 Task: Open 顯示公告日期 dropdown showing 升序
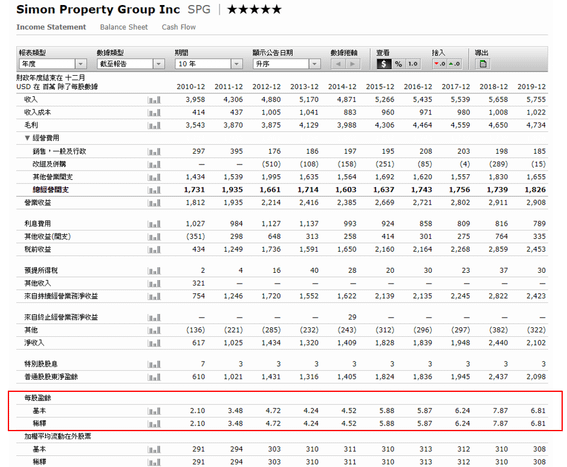(x=286, y=64)
